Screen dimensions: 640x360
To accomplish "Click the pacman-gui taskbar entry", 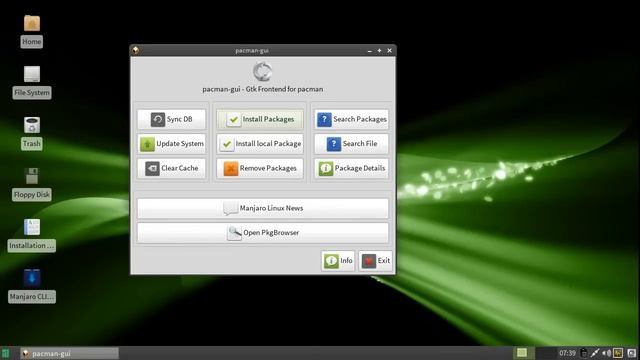I will [x=69, y=353].
